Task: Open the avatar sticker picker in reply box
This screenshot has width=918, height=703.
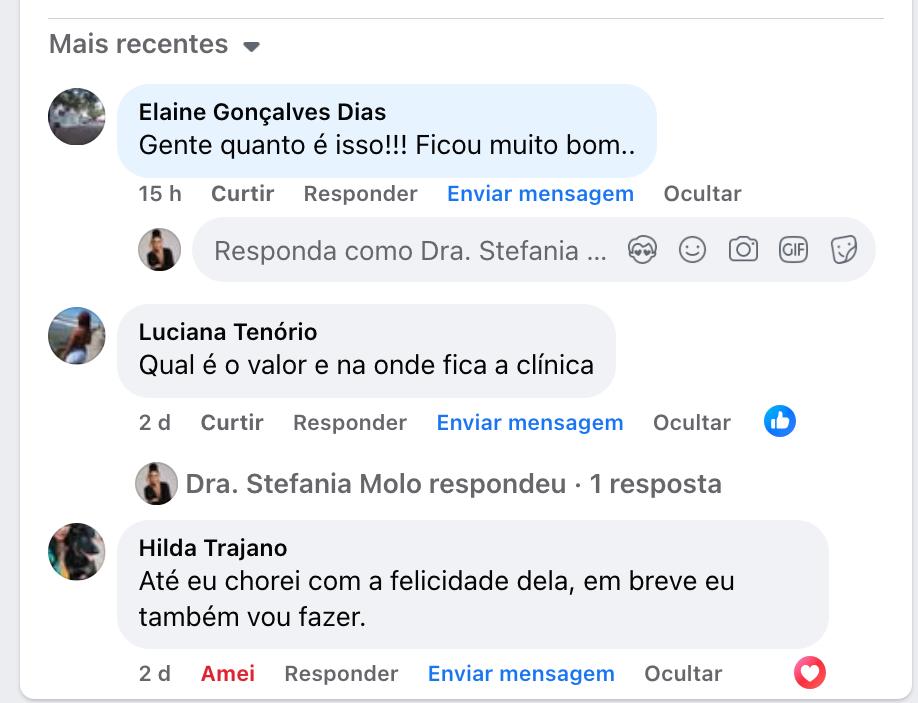Action: pos(642,250)
